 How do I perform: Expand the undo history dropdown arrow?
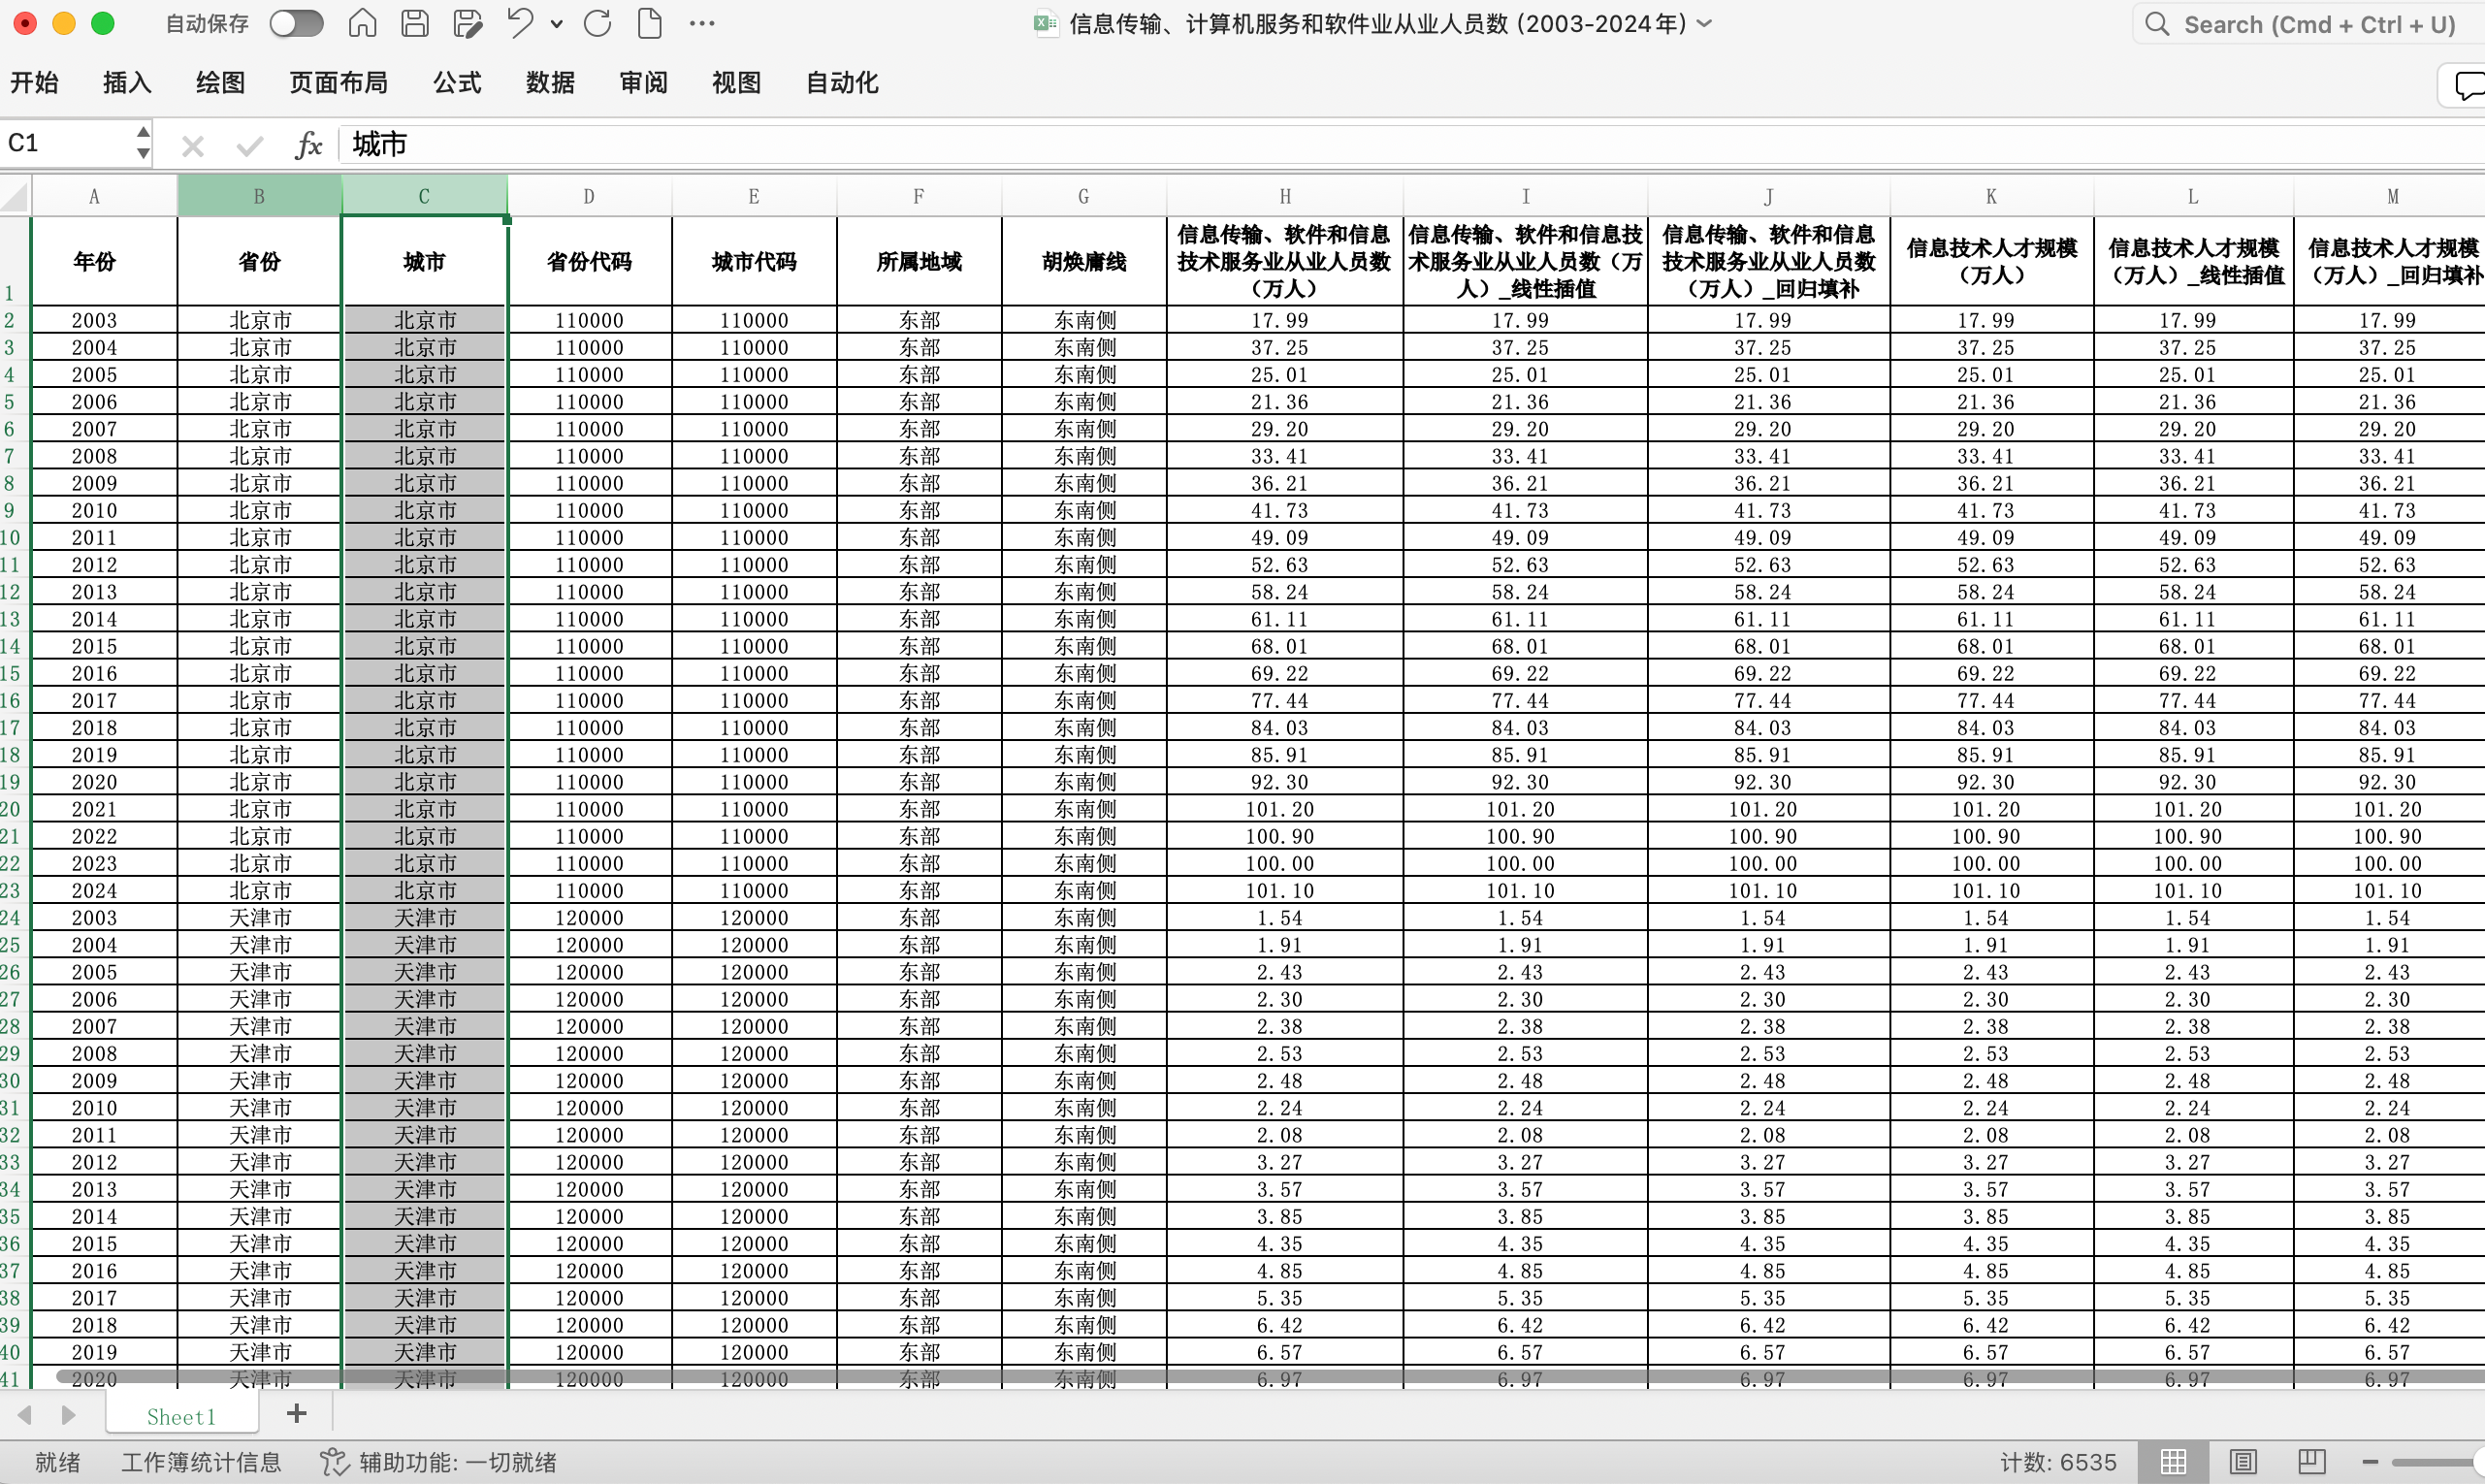pyautogui.click(x=556, y=23)
